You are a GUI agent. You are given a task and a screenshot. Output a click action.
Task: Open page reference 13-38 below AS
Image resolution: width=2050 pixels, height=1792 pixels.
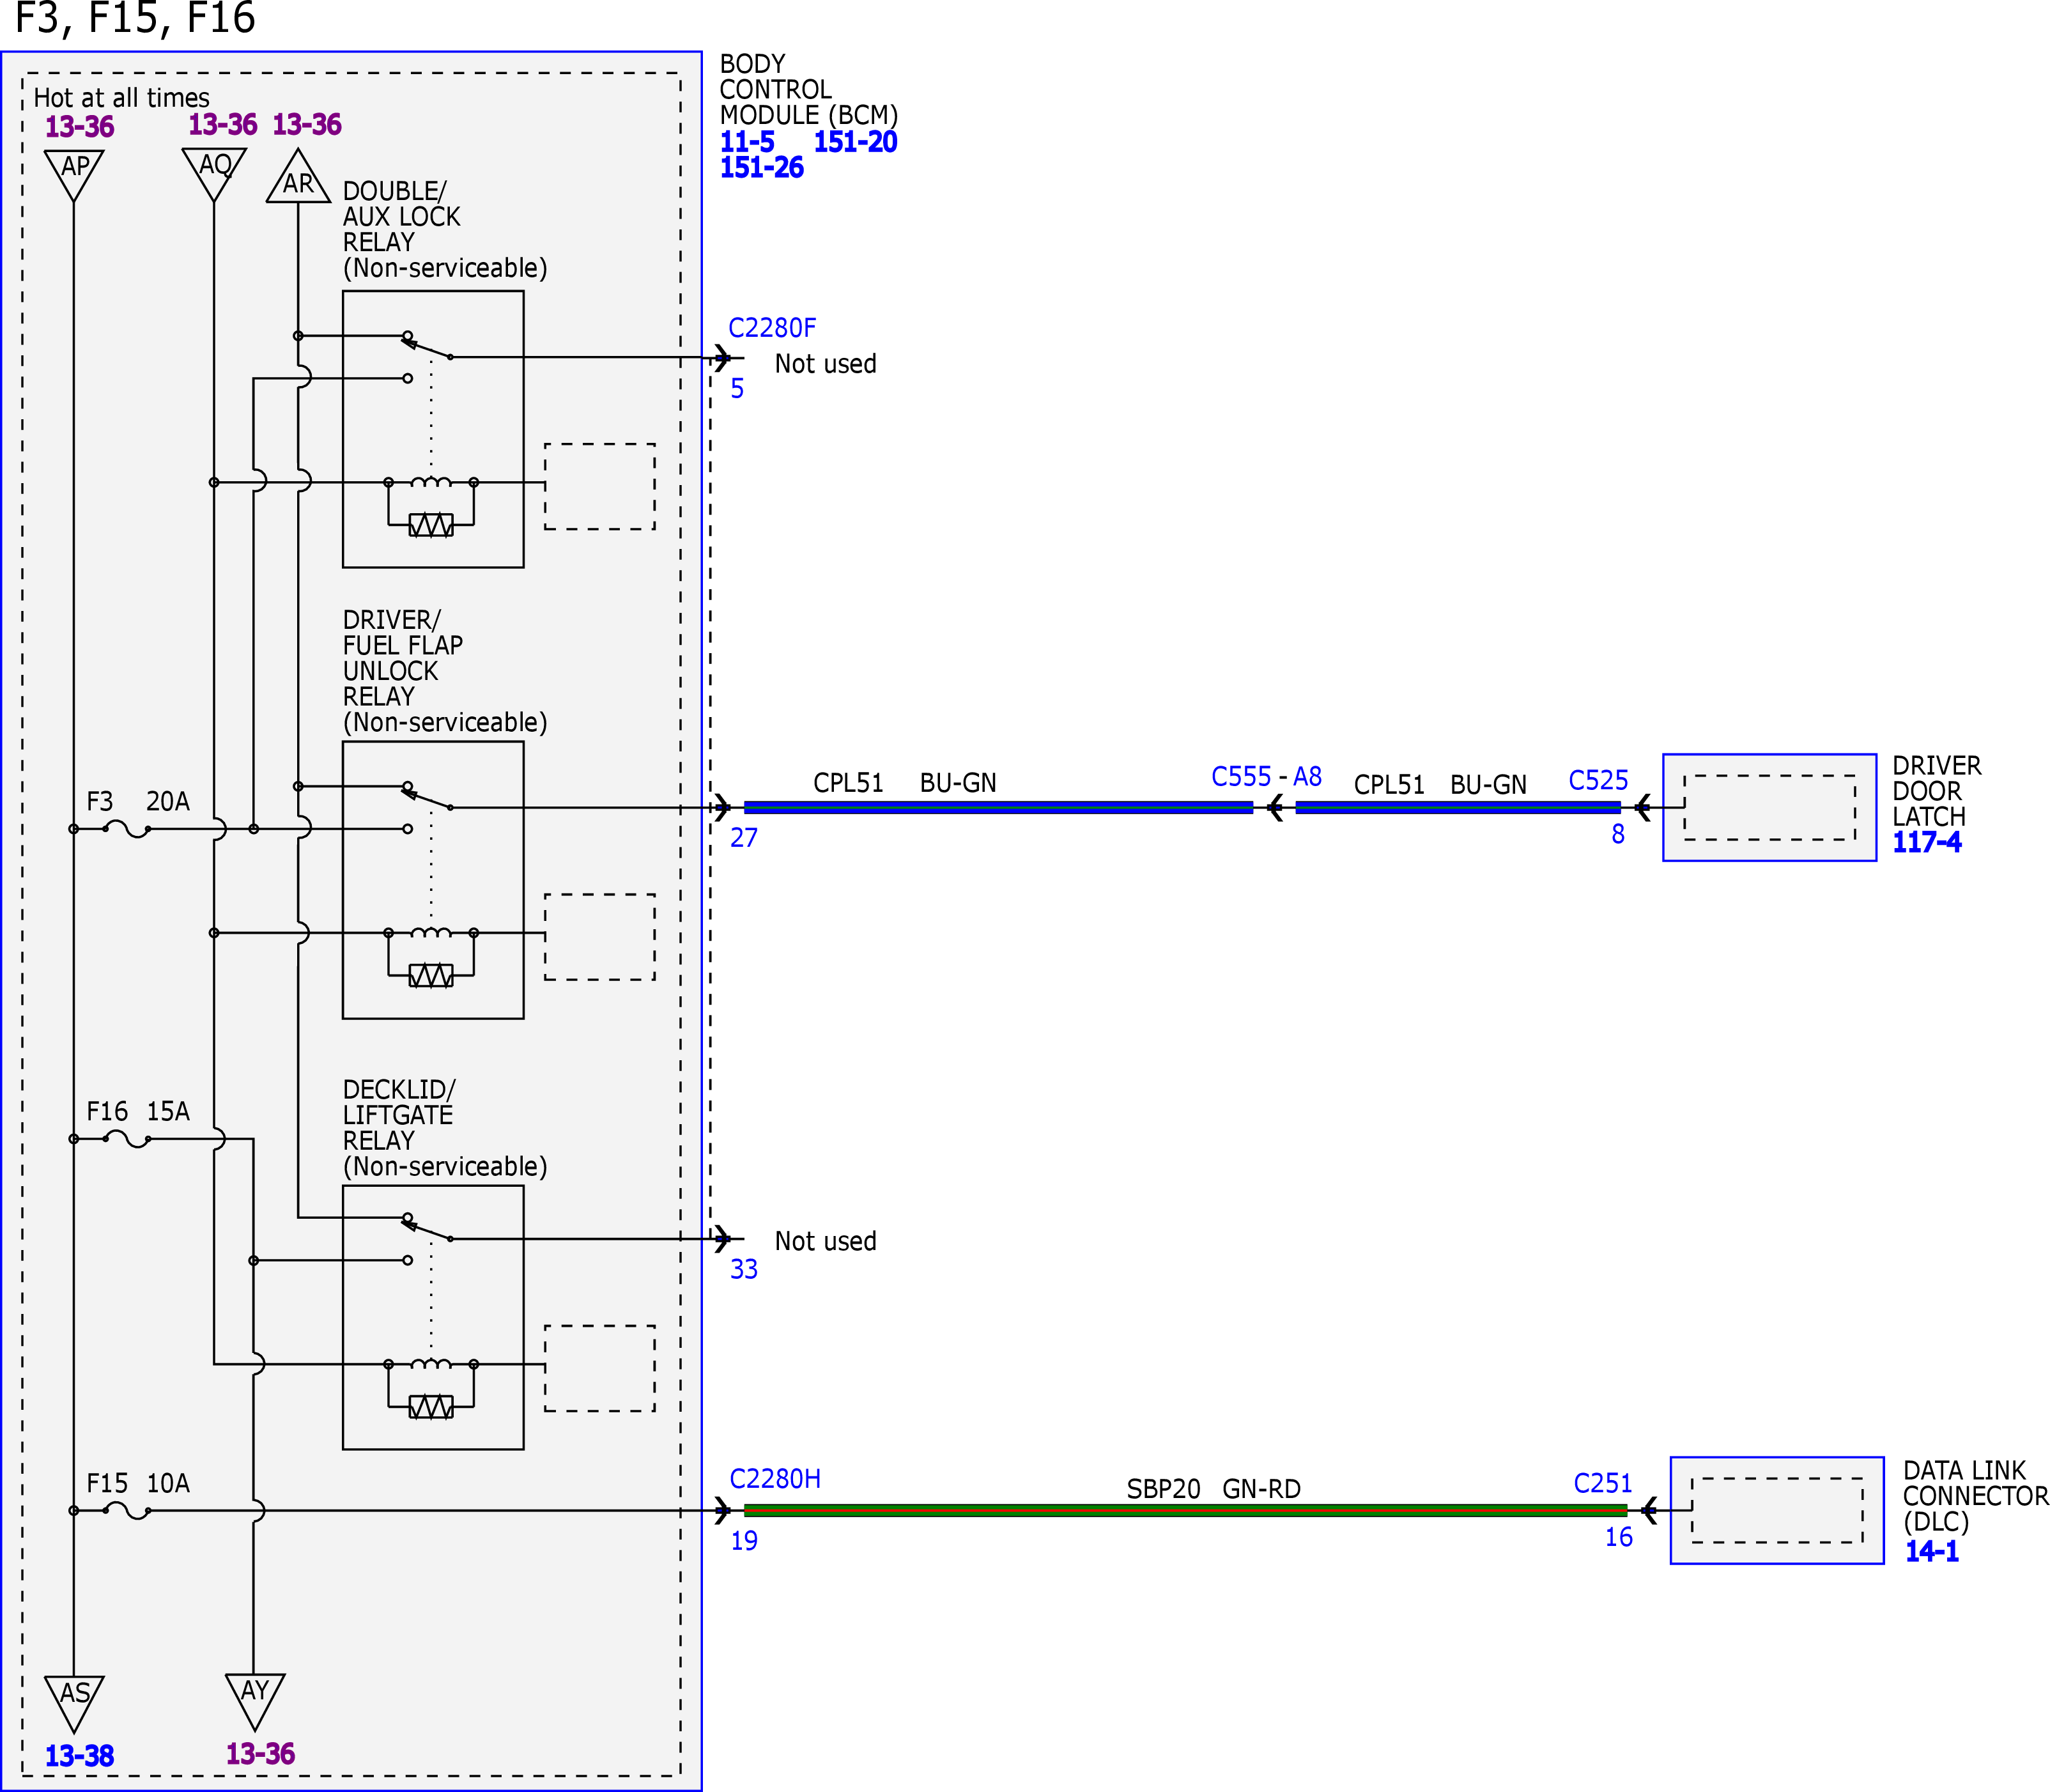[79, 1756]
